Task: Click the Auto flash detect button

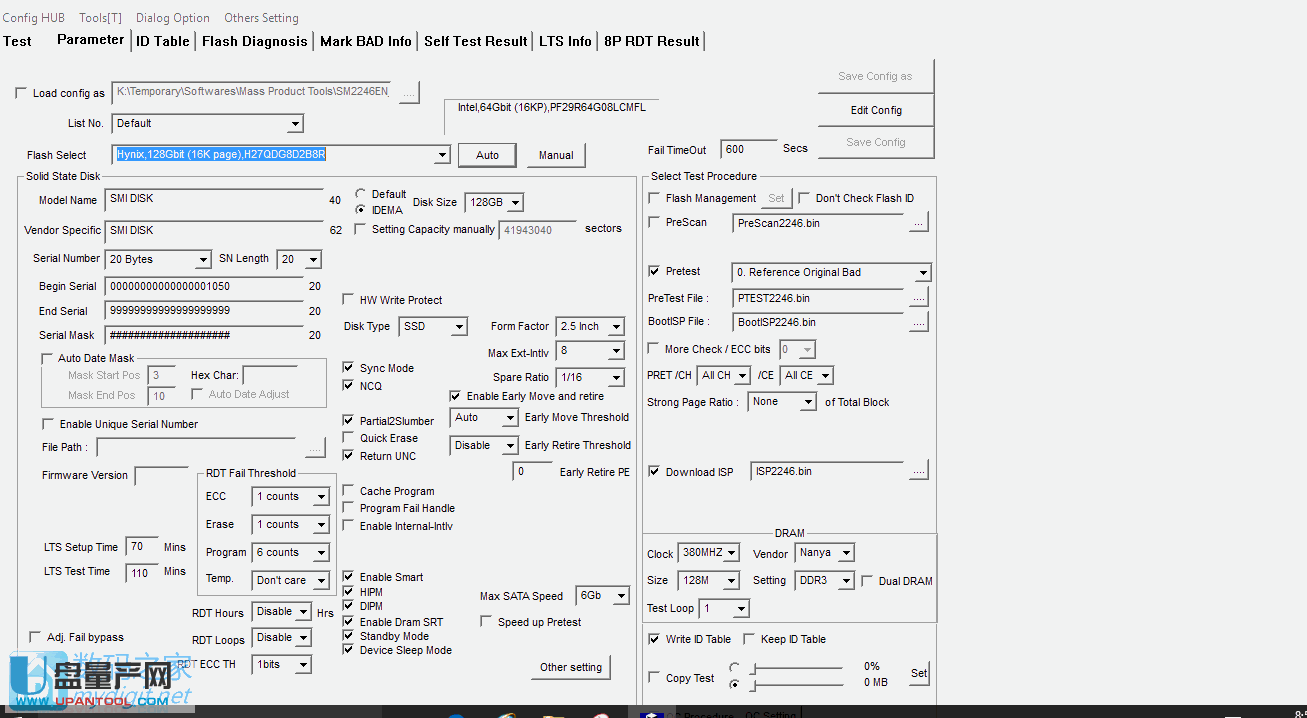Action: 487,155
